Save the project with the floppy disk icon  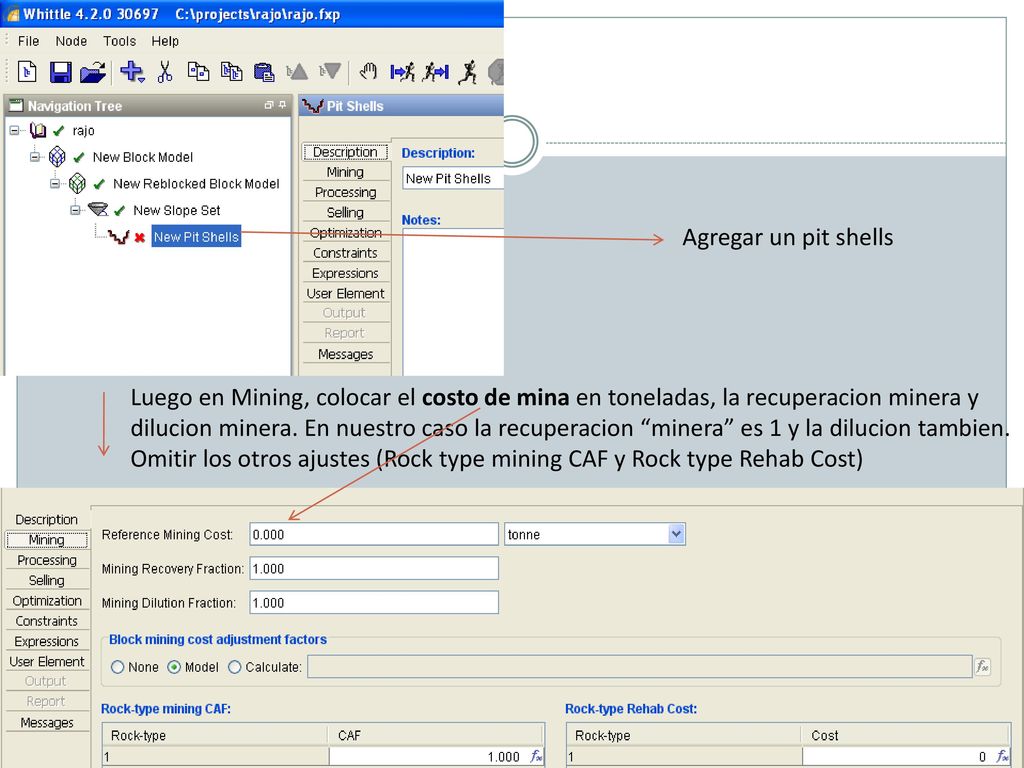click(x=61, y=71)
